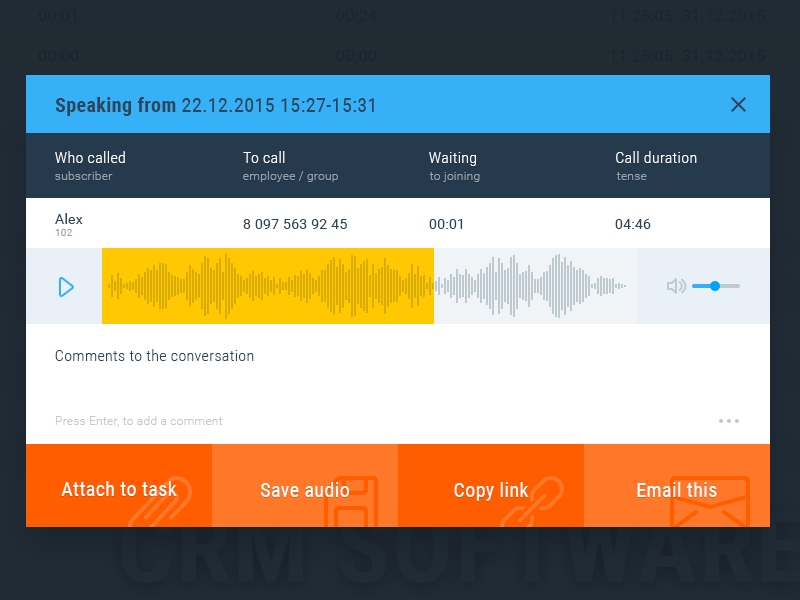Click the Waiting column header

453,158
